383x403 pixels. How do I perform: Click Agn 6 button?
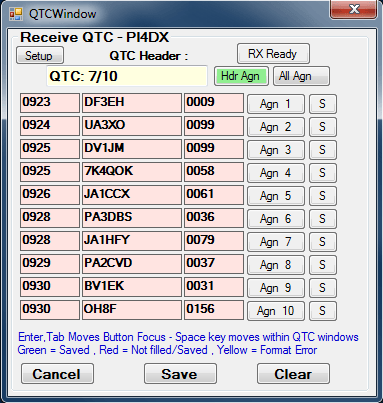[276, 219]
